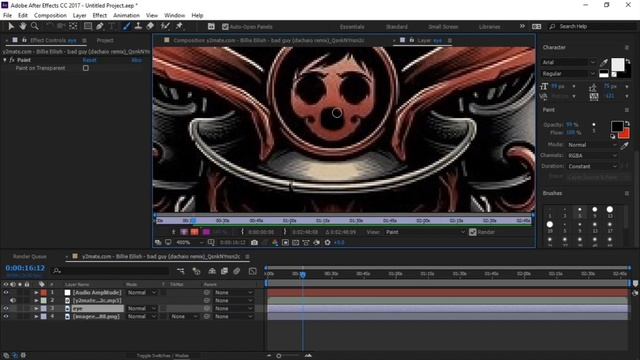Viewport: 640px width, 360px height.
Task: Select the Brush tool
Action: pos(127,27)
